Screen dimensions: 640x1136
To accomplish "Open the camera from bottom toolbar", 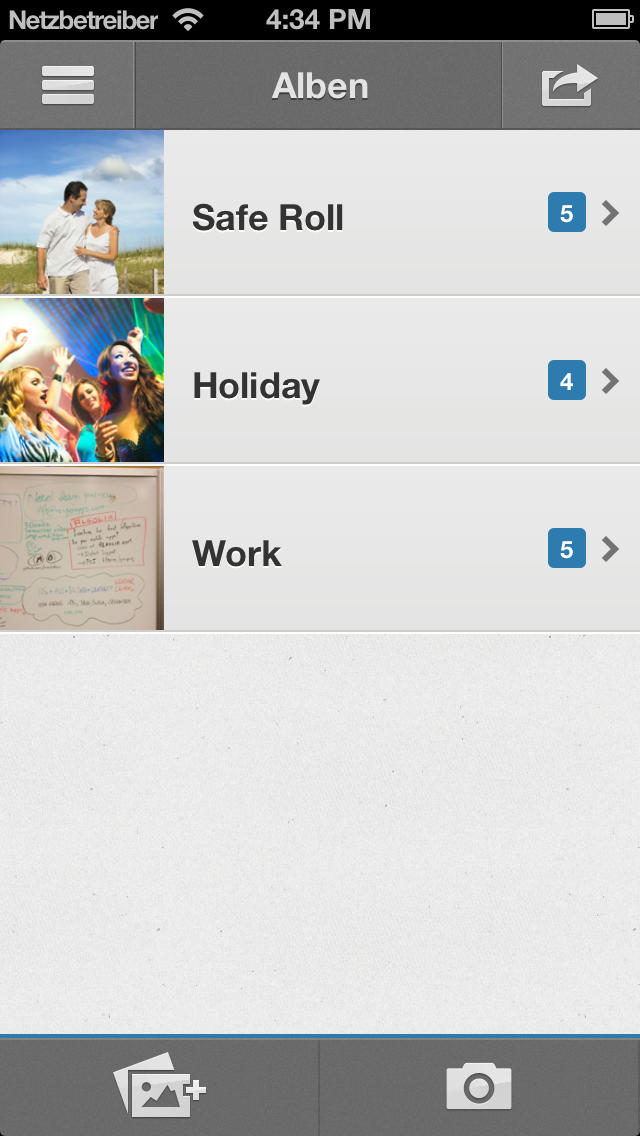I will (x=478, y=1086).
